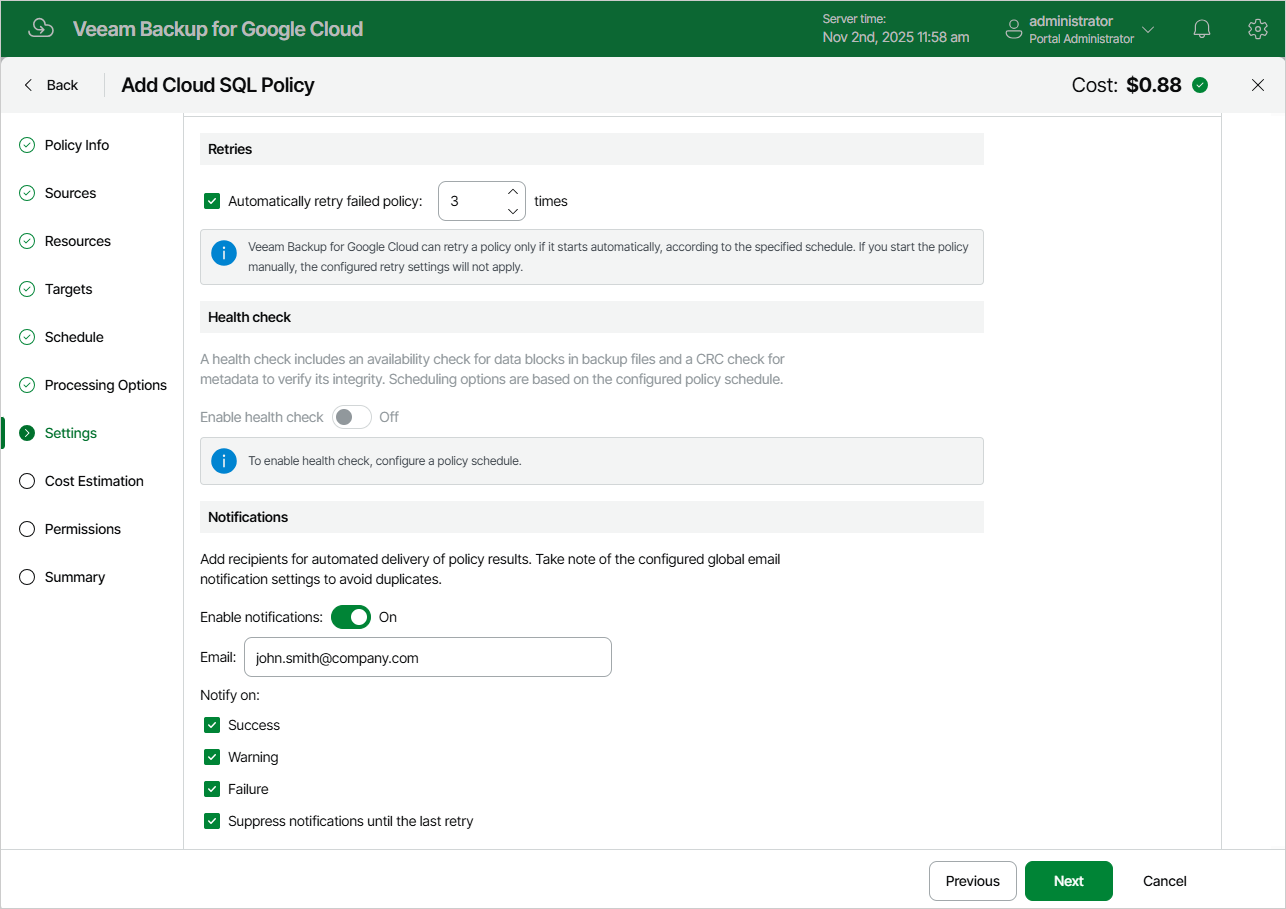Click the Processing Options checkmark icon

[27, 385]
